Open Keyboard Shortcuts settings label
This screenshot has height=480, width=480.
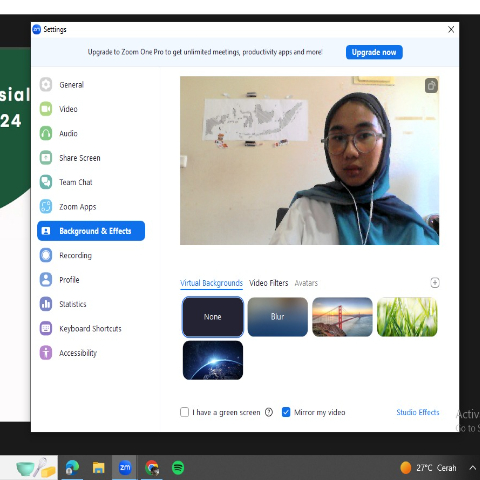coord(90,329)
